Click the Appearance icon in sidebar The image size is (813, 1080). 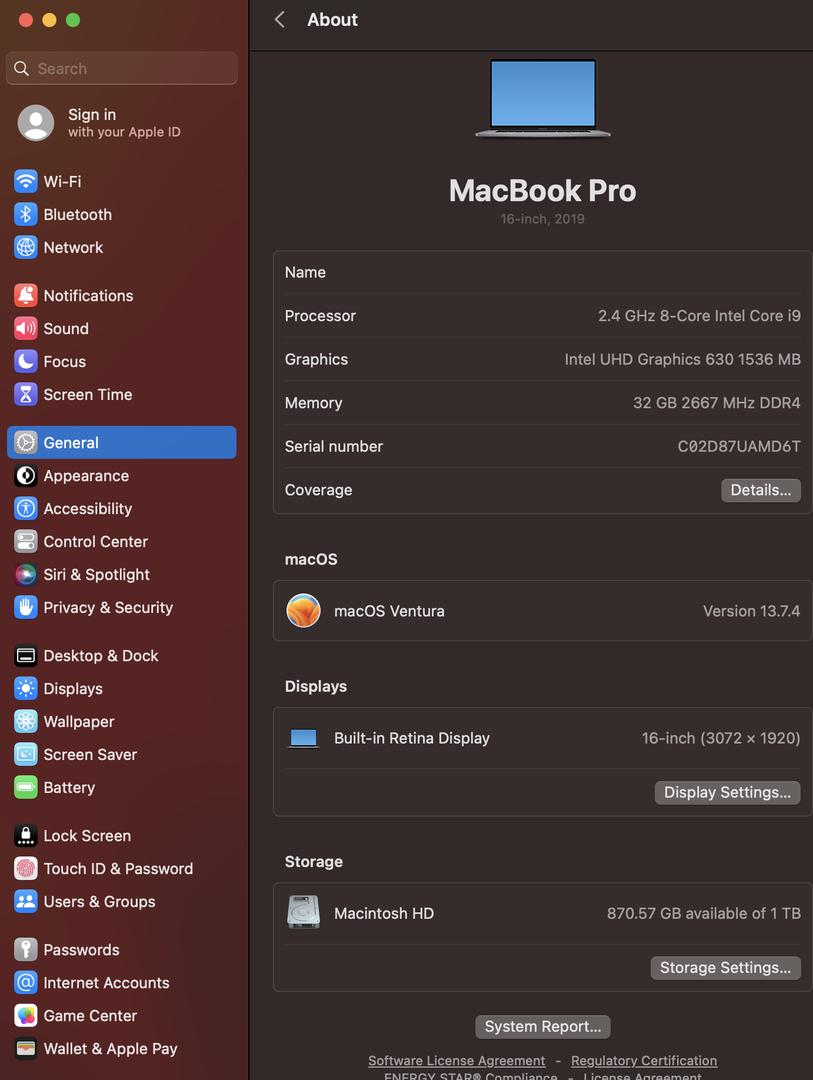coord(25,475)
